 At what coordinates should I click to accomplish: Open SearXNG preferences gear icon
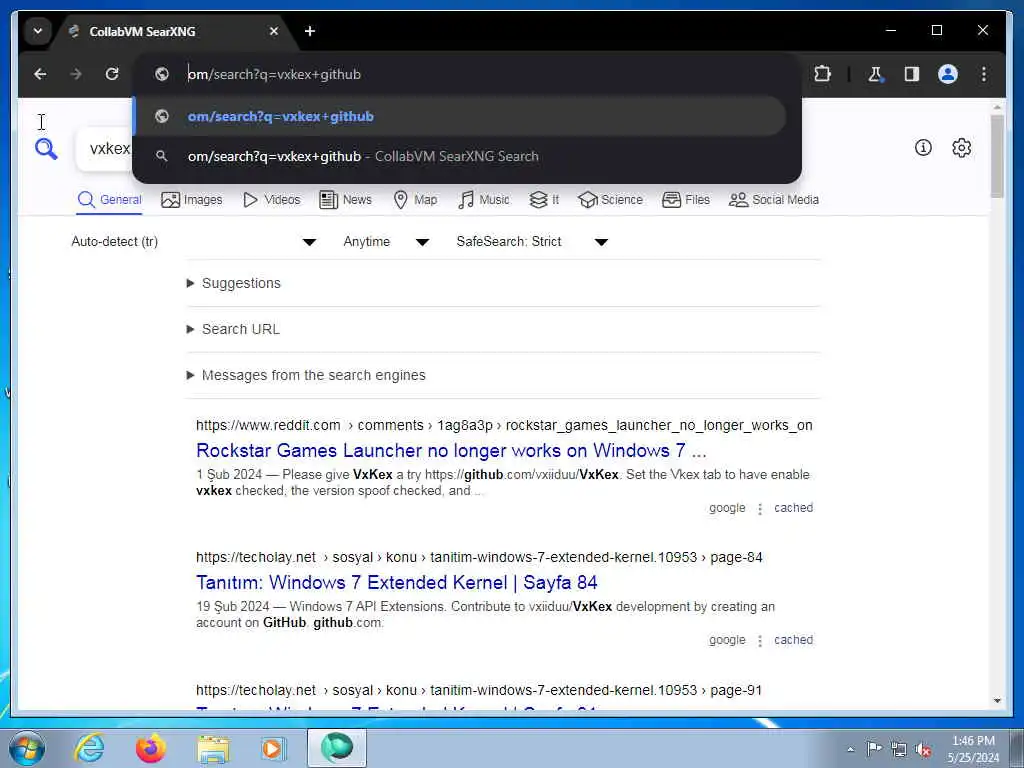click(x=961, y=148)
